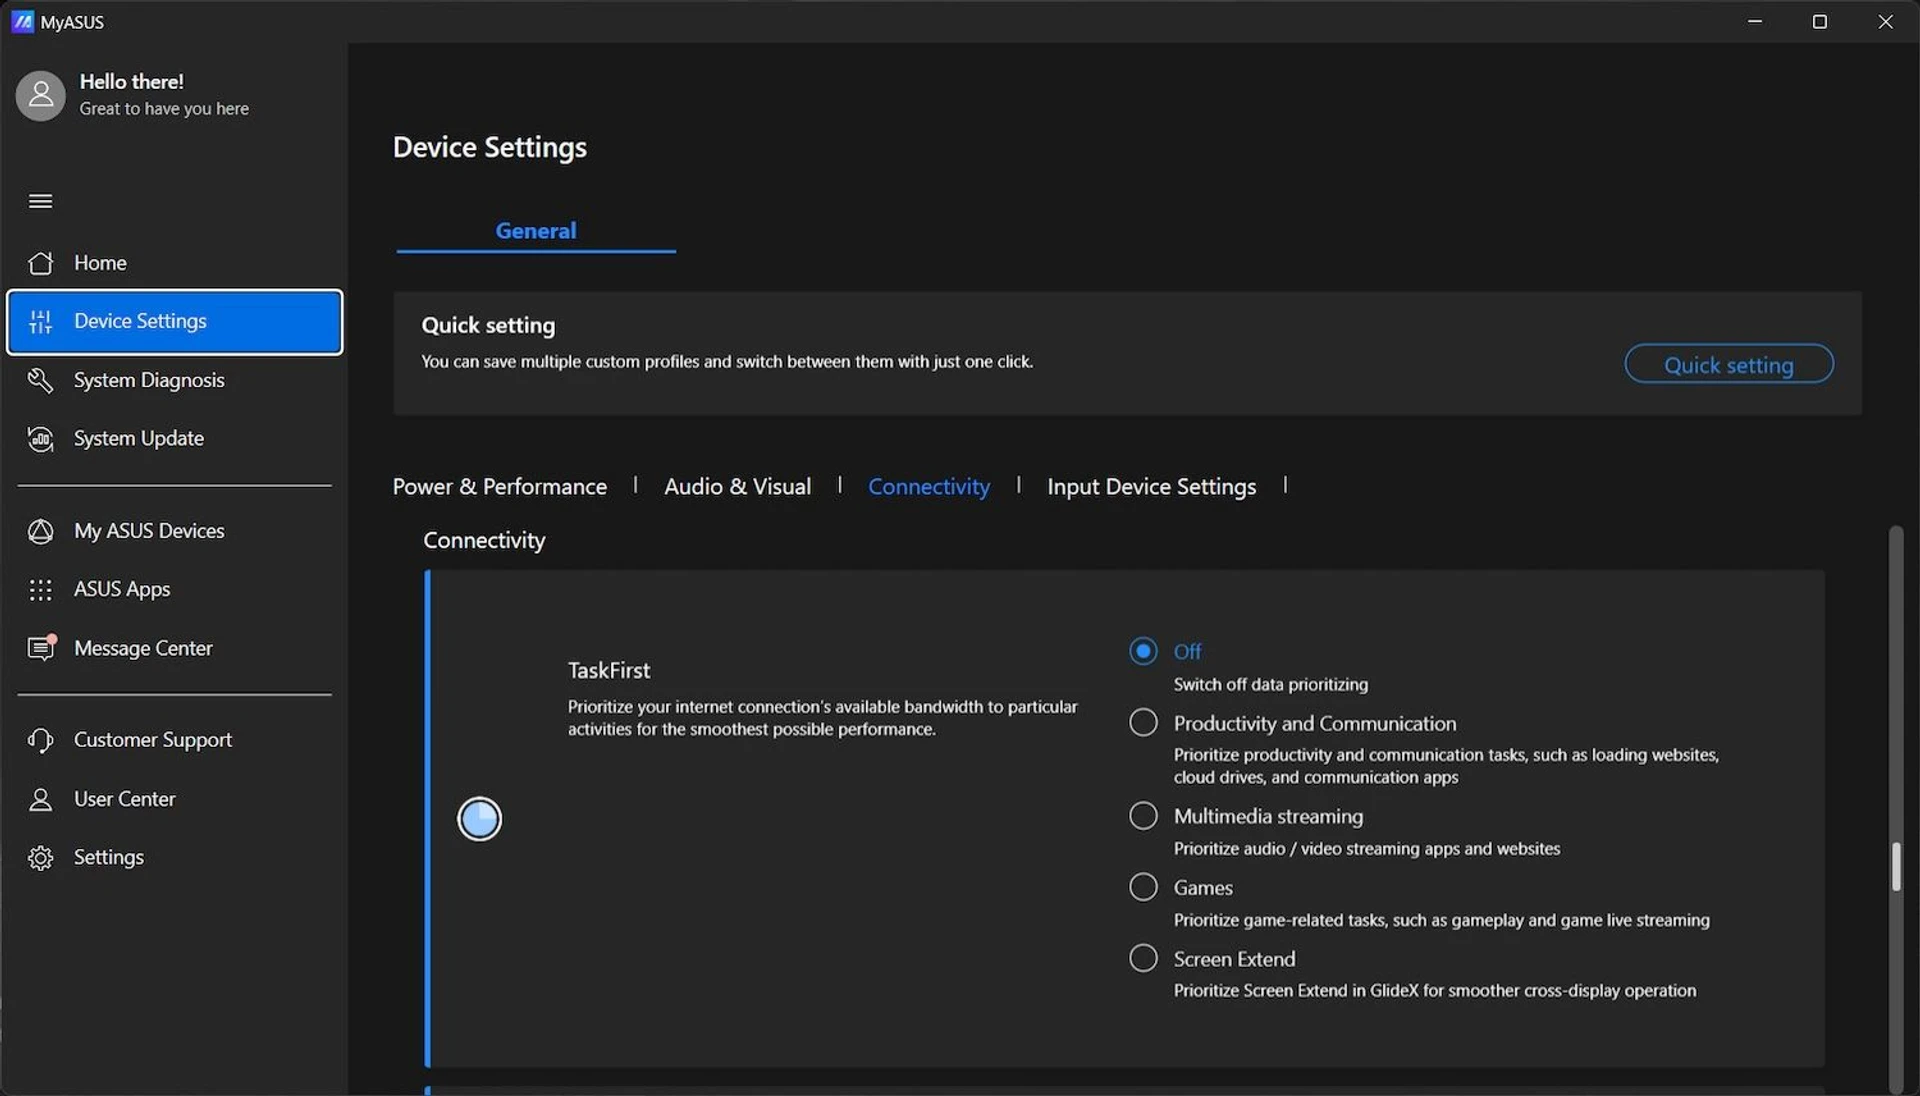The height and width of the screenshot is (1096, 1920).
Task: Open the General tab
Action: [536, 231]
